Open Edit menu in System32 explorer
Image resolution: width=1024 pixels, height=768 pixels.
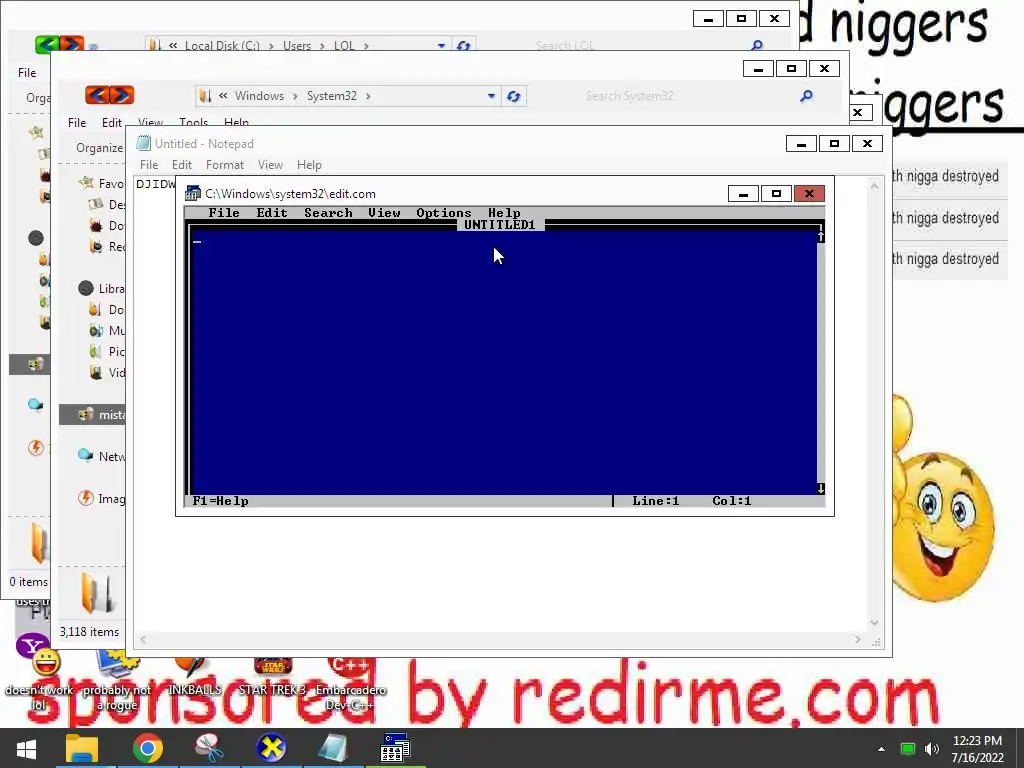(112, 123)
